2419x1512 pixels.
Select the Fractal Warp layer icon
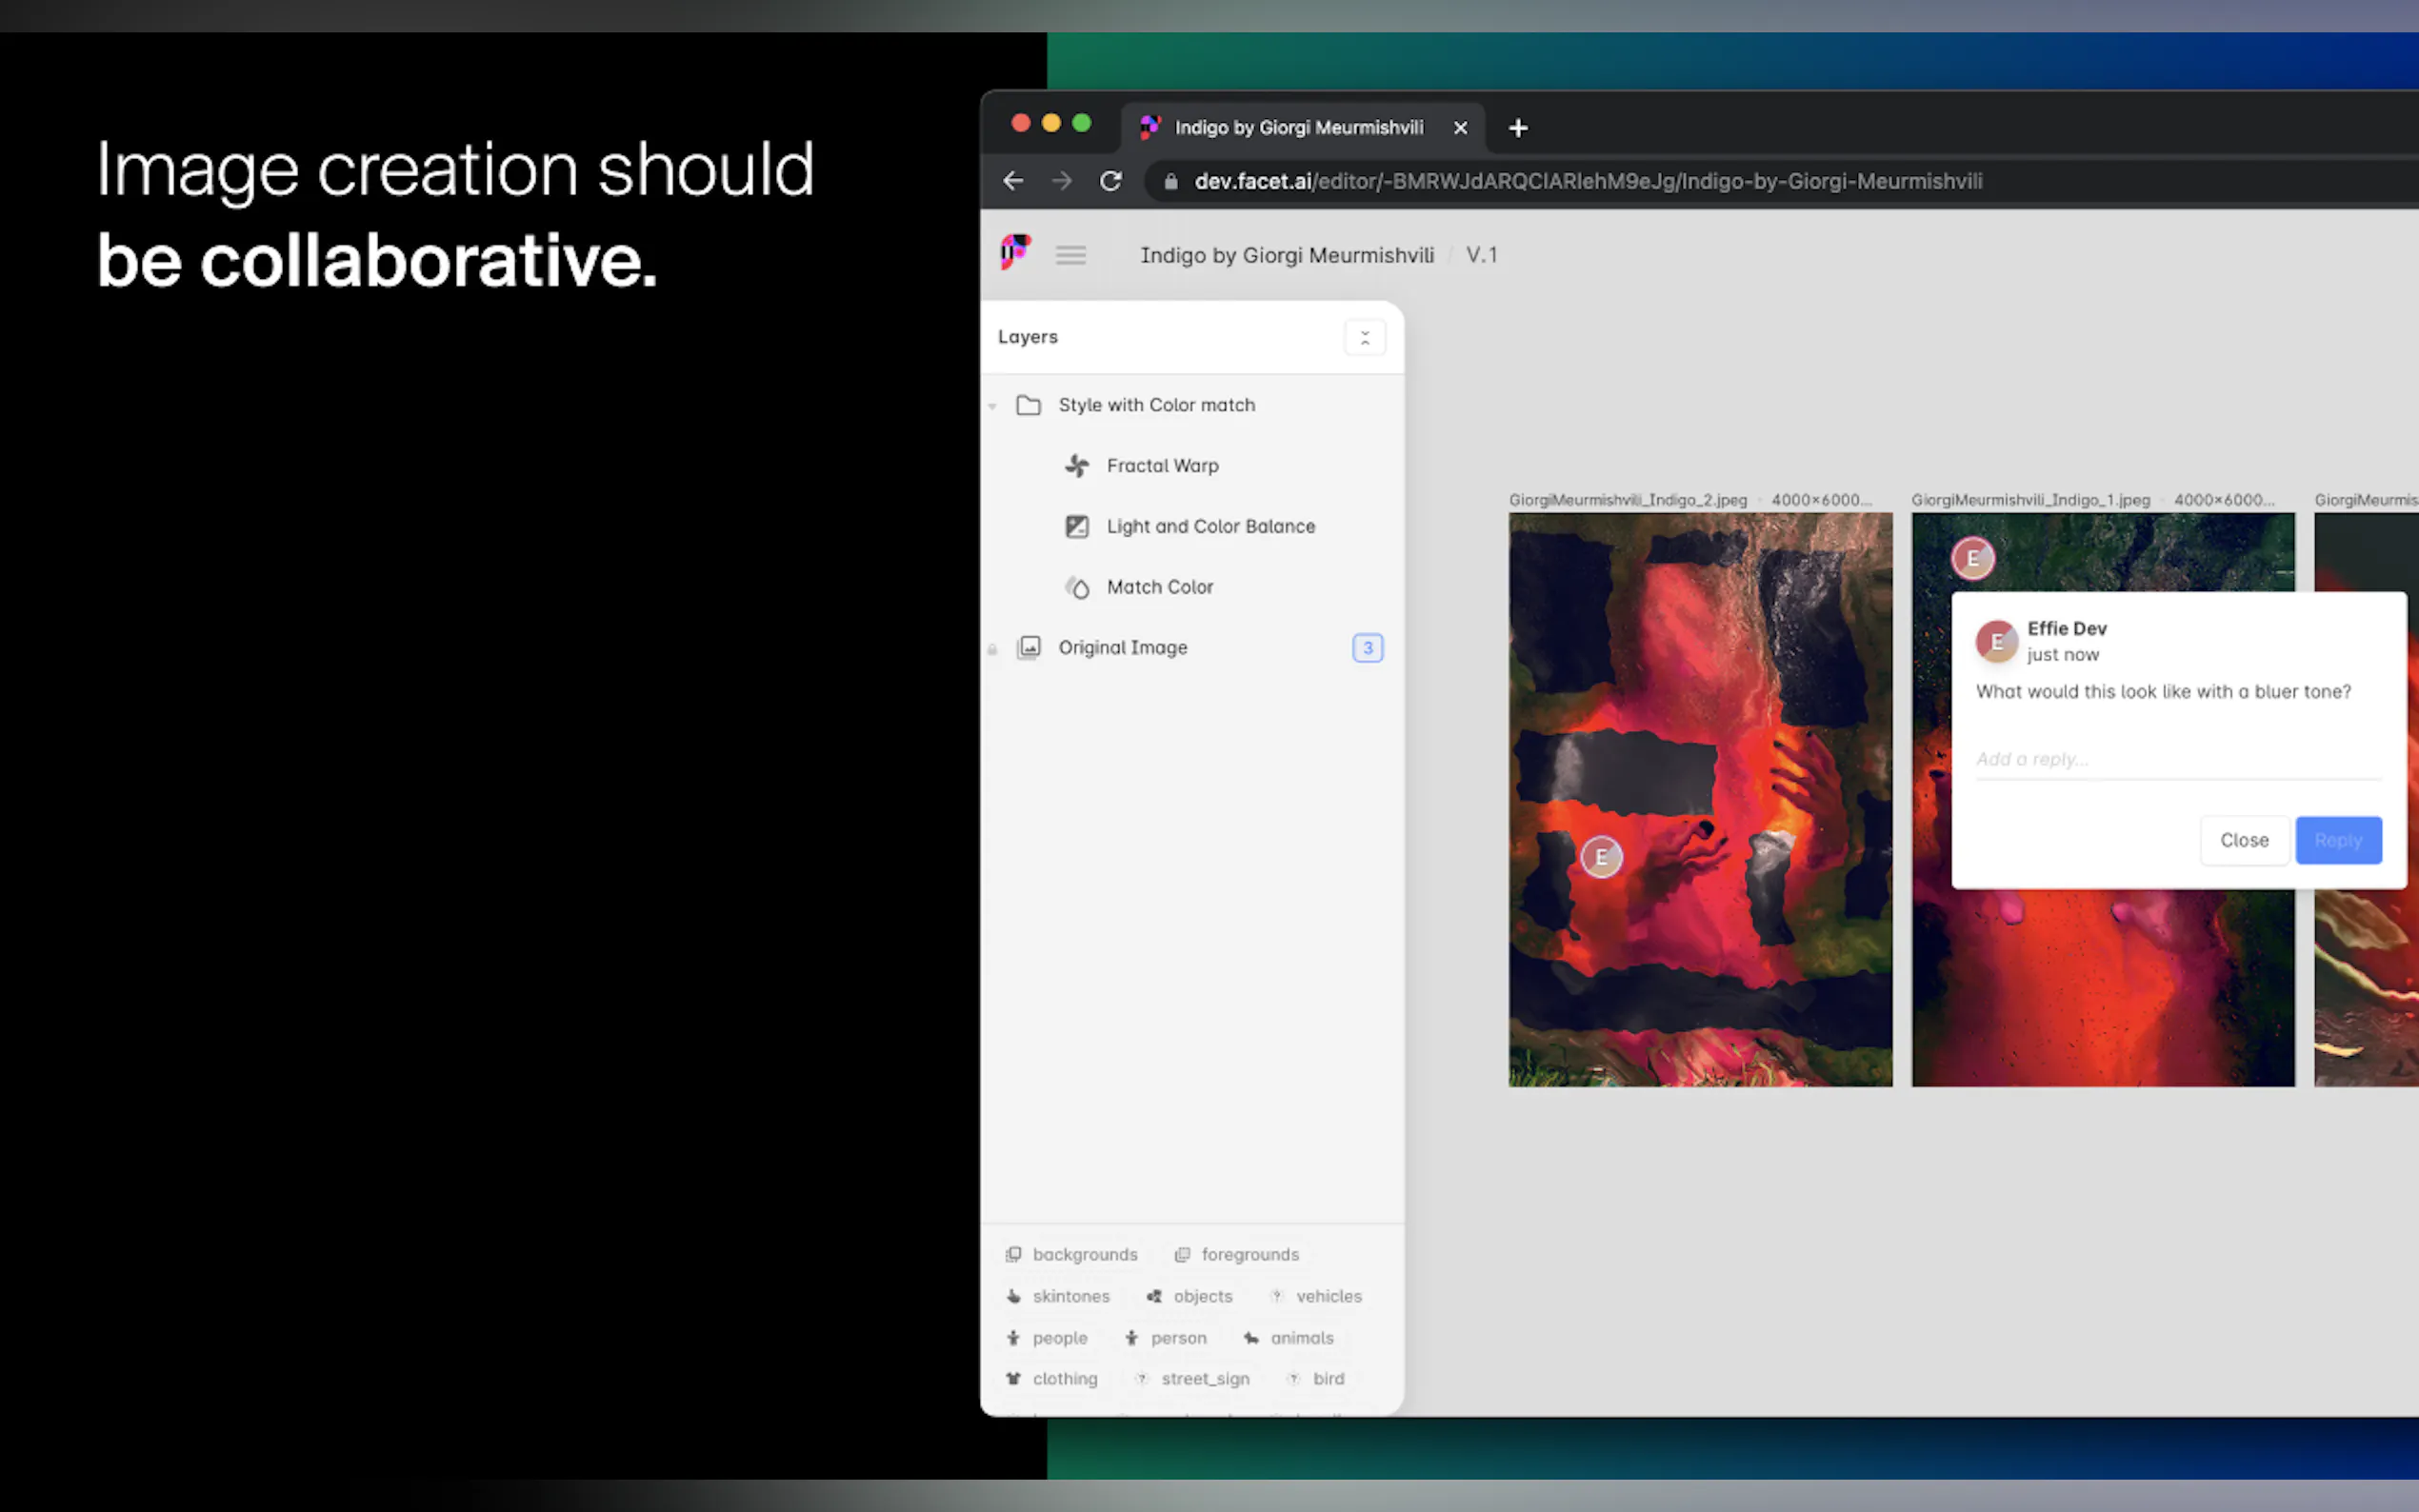coord(1077,465)
